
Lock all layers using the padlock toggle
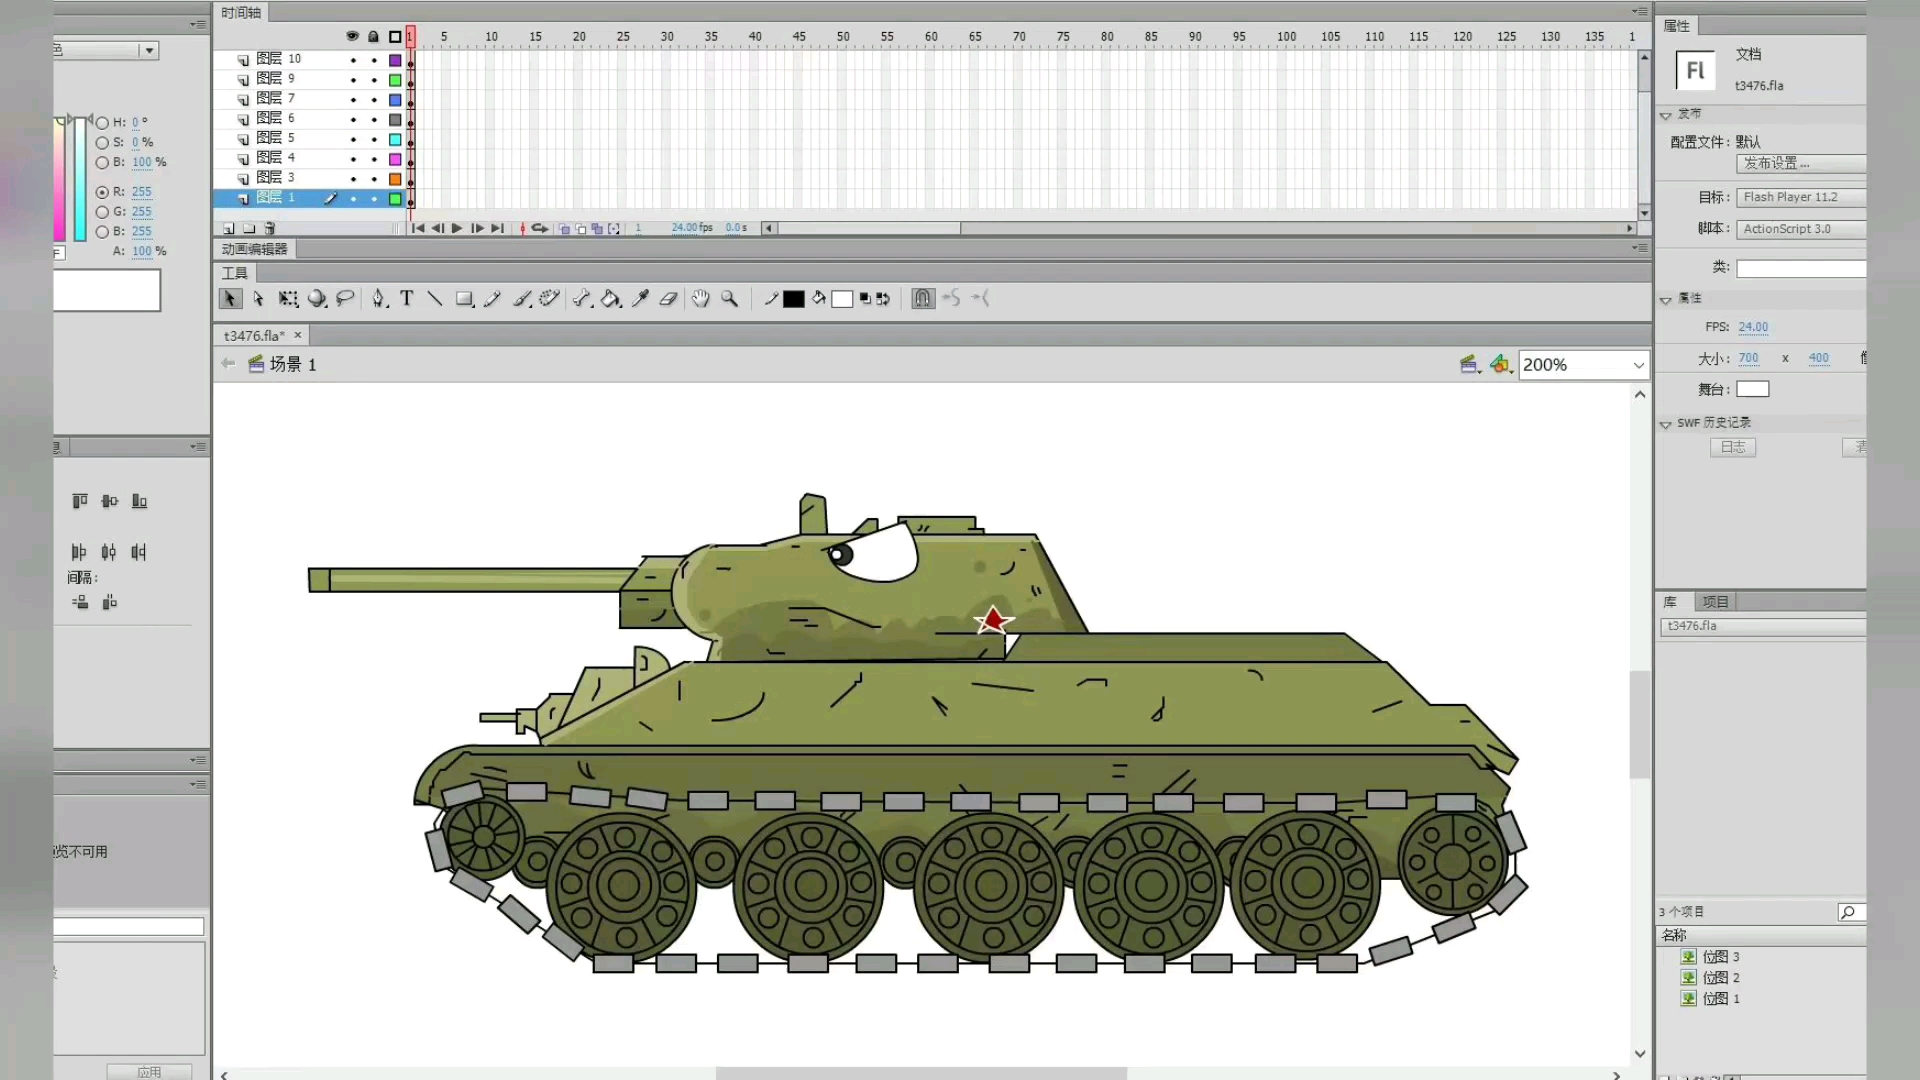click(x=372, y=36)
